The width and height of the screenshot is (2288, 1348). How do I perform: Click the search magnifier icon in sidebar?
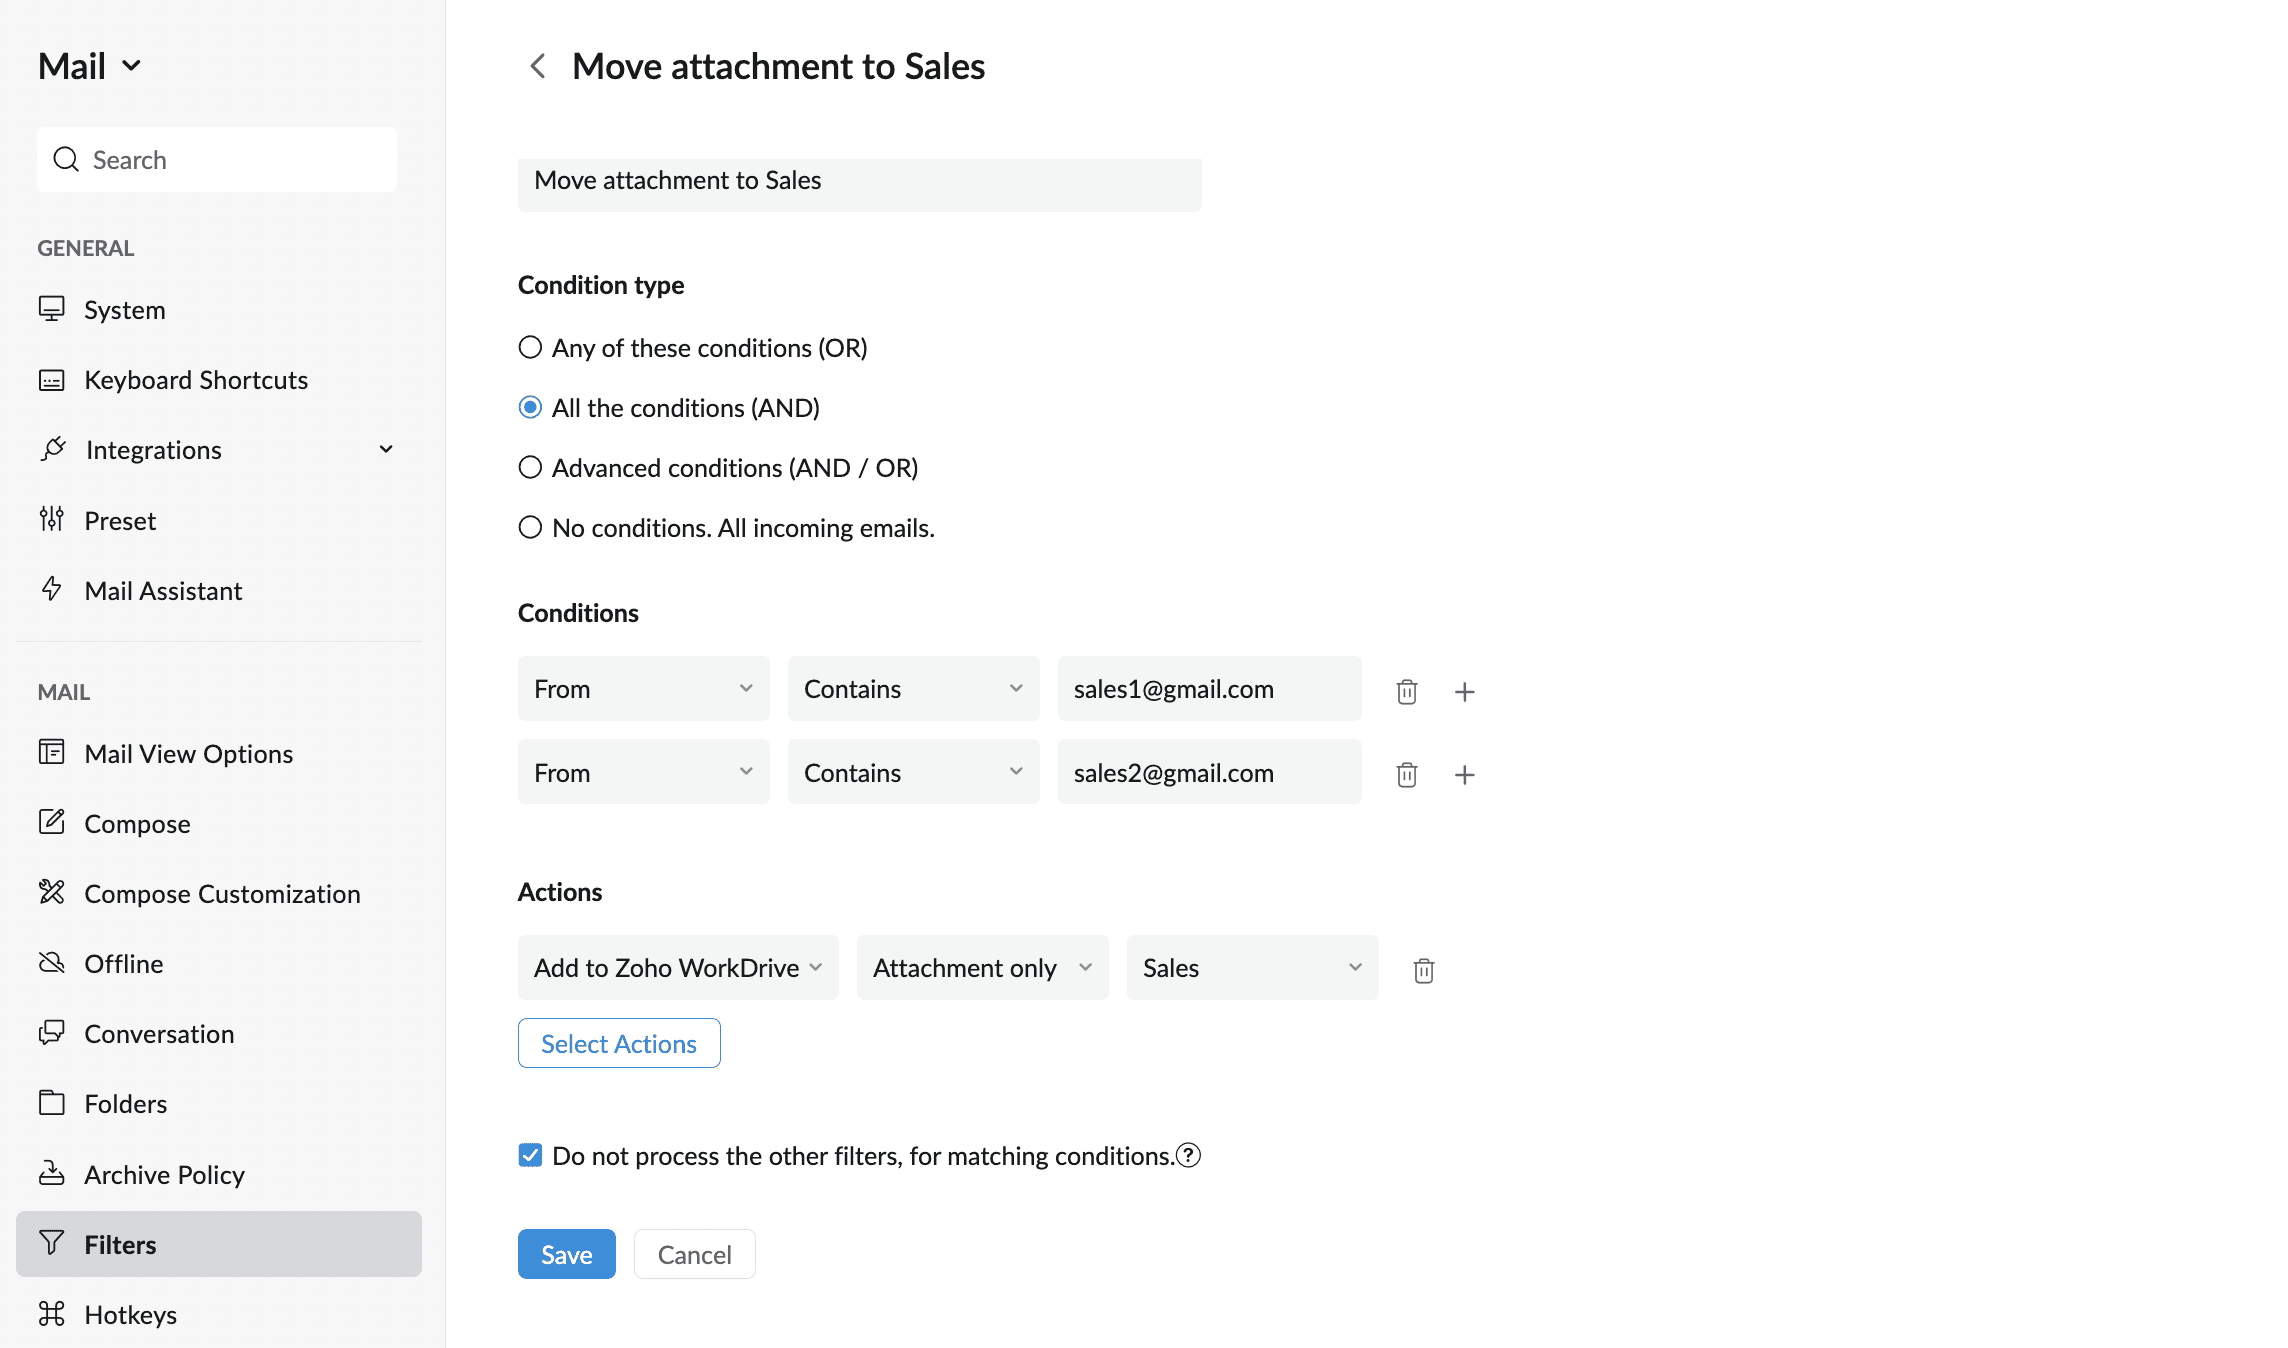pyautogui.click(x=66, y=159)
